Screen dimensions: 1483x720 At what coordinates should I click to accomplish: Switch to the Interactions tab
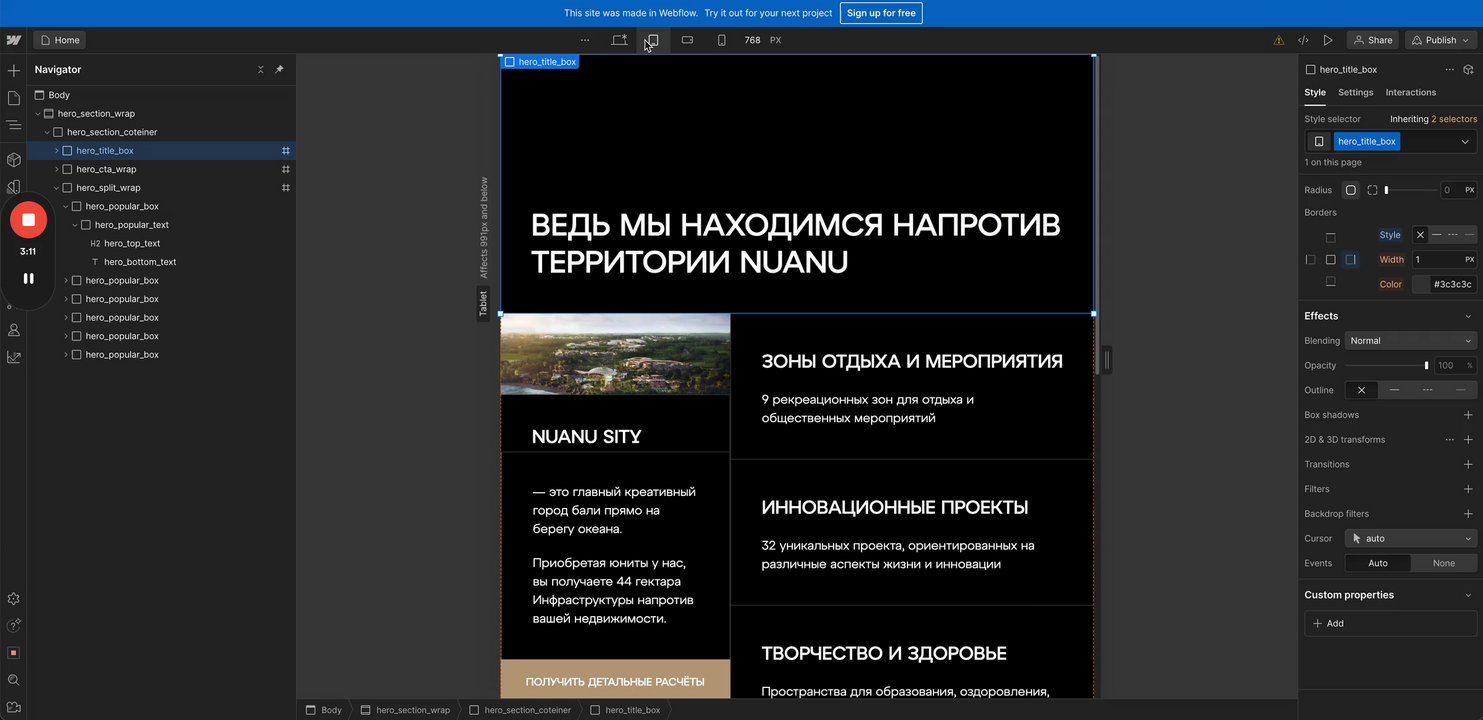pyautogui.click(x=1411, y=92)
